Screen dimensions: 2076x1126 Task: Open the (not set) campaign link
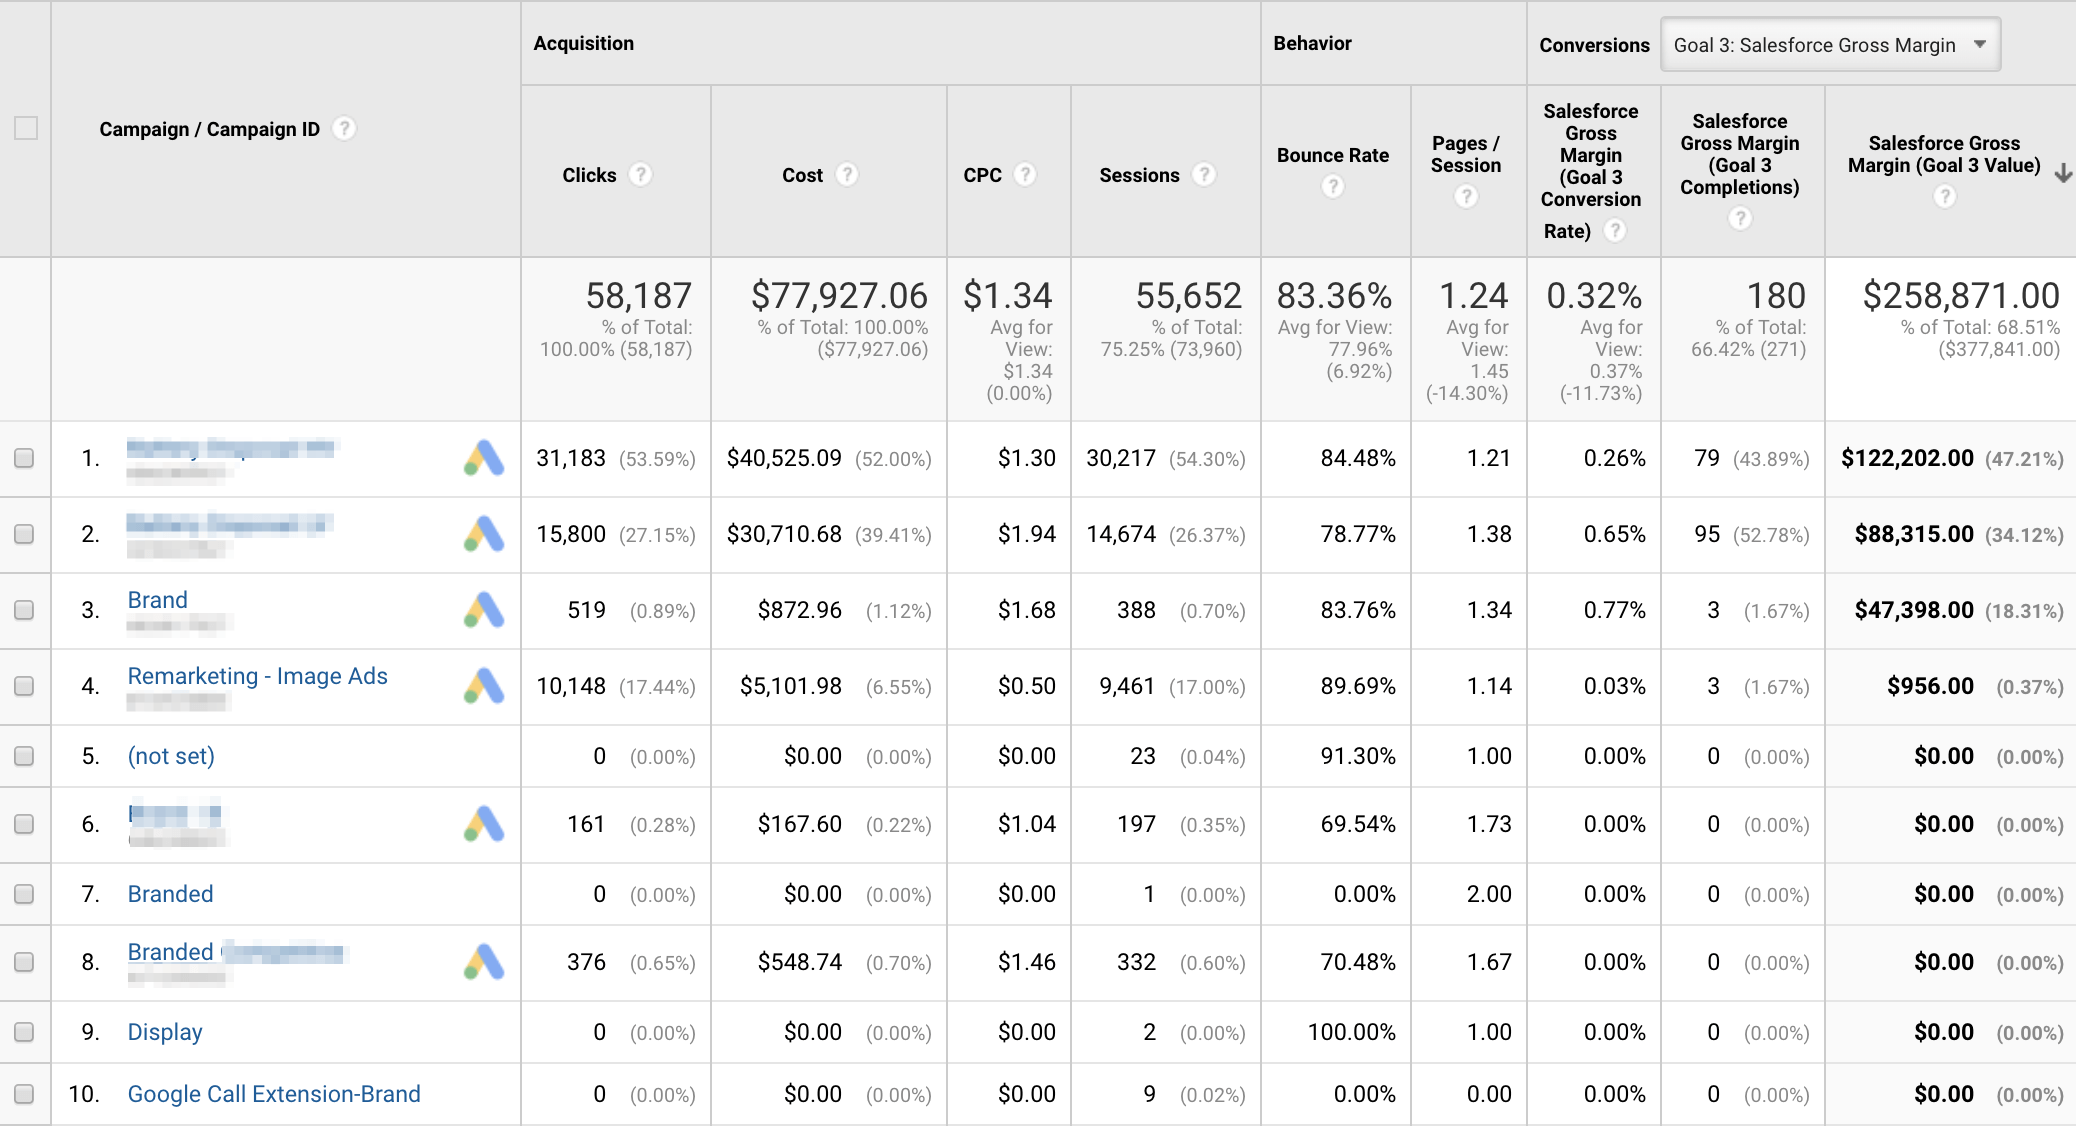coord(171,756)
